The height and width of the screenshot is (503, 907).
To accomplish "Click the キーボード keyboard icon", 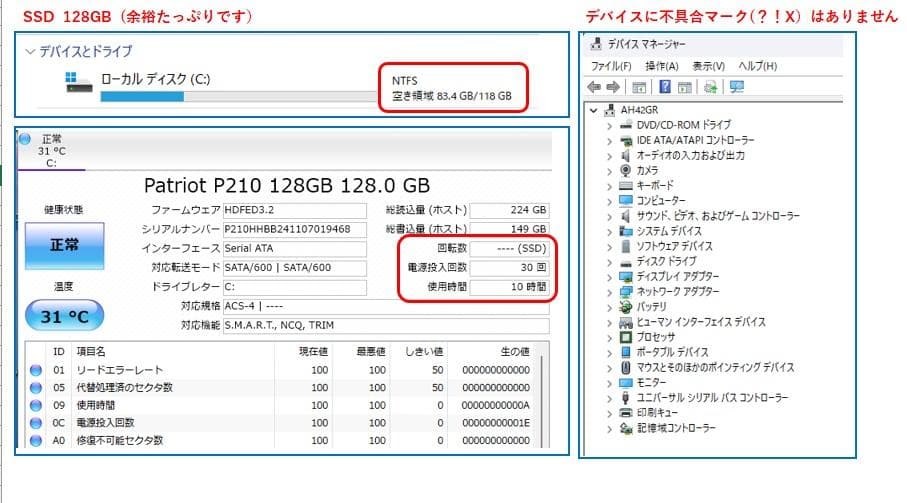I will pyautogui.click(x=625, y=186).
